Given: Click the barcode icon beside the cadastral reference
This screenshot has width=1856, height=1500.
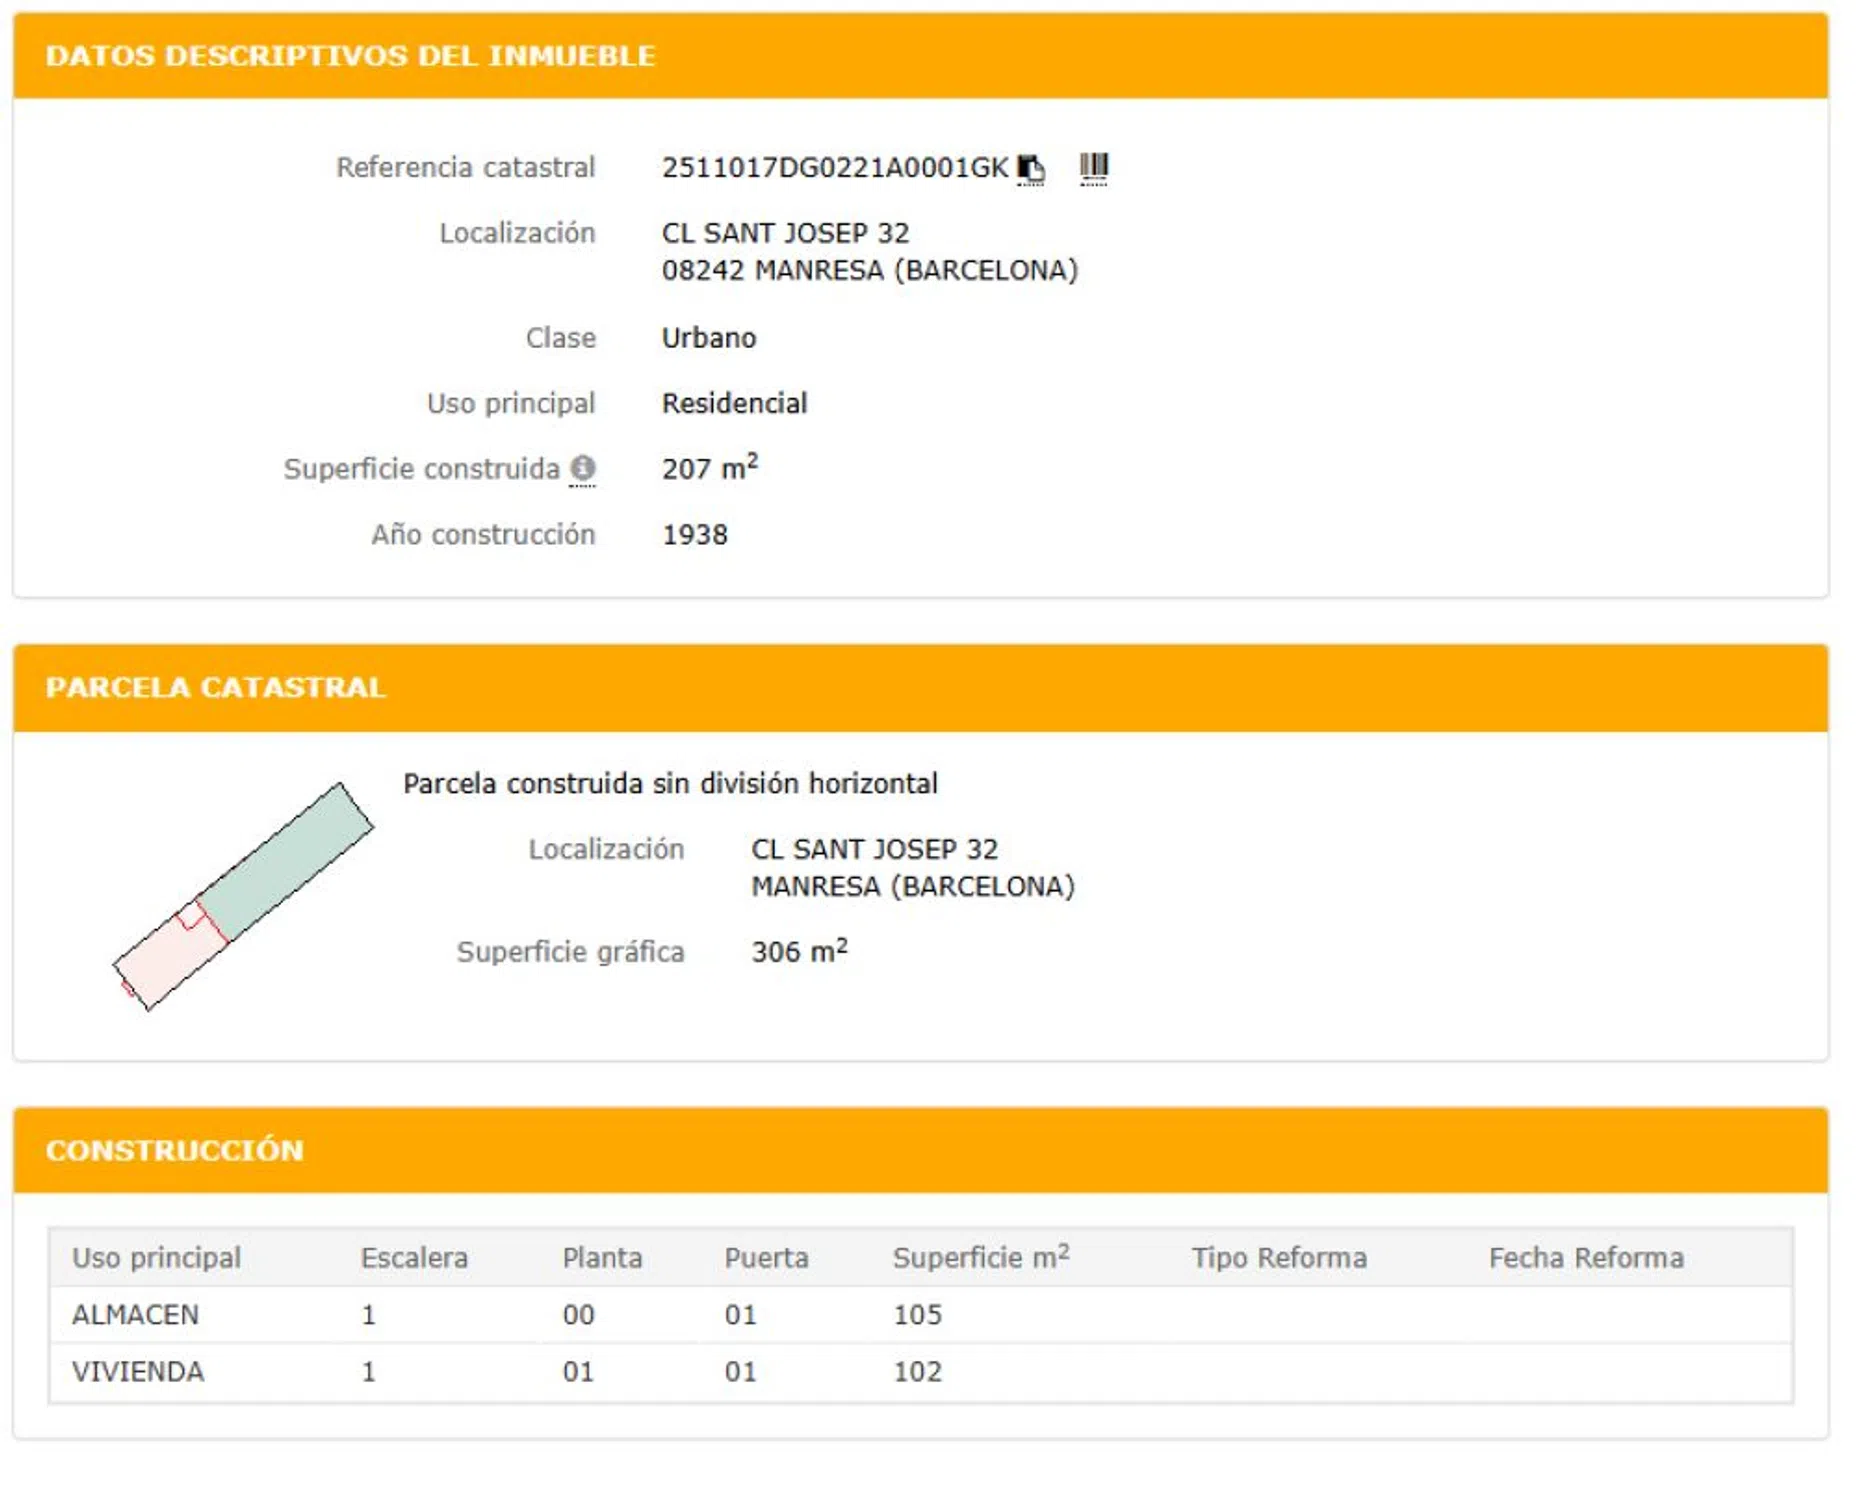Looking at the screenshot, I should (1093, 167).
